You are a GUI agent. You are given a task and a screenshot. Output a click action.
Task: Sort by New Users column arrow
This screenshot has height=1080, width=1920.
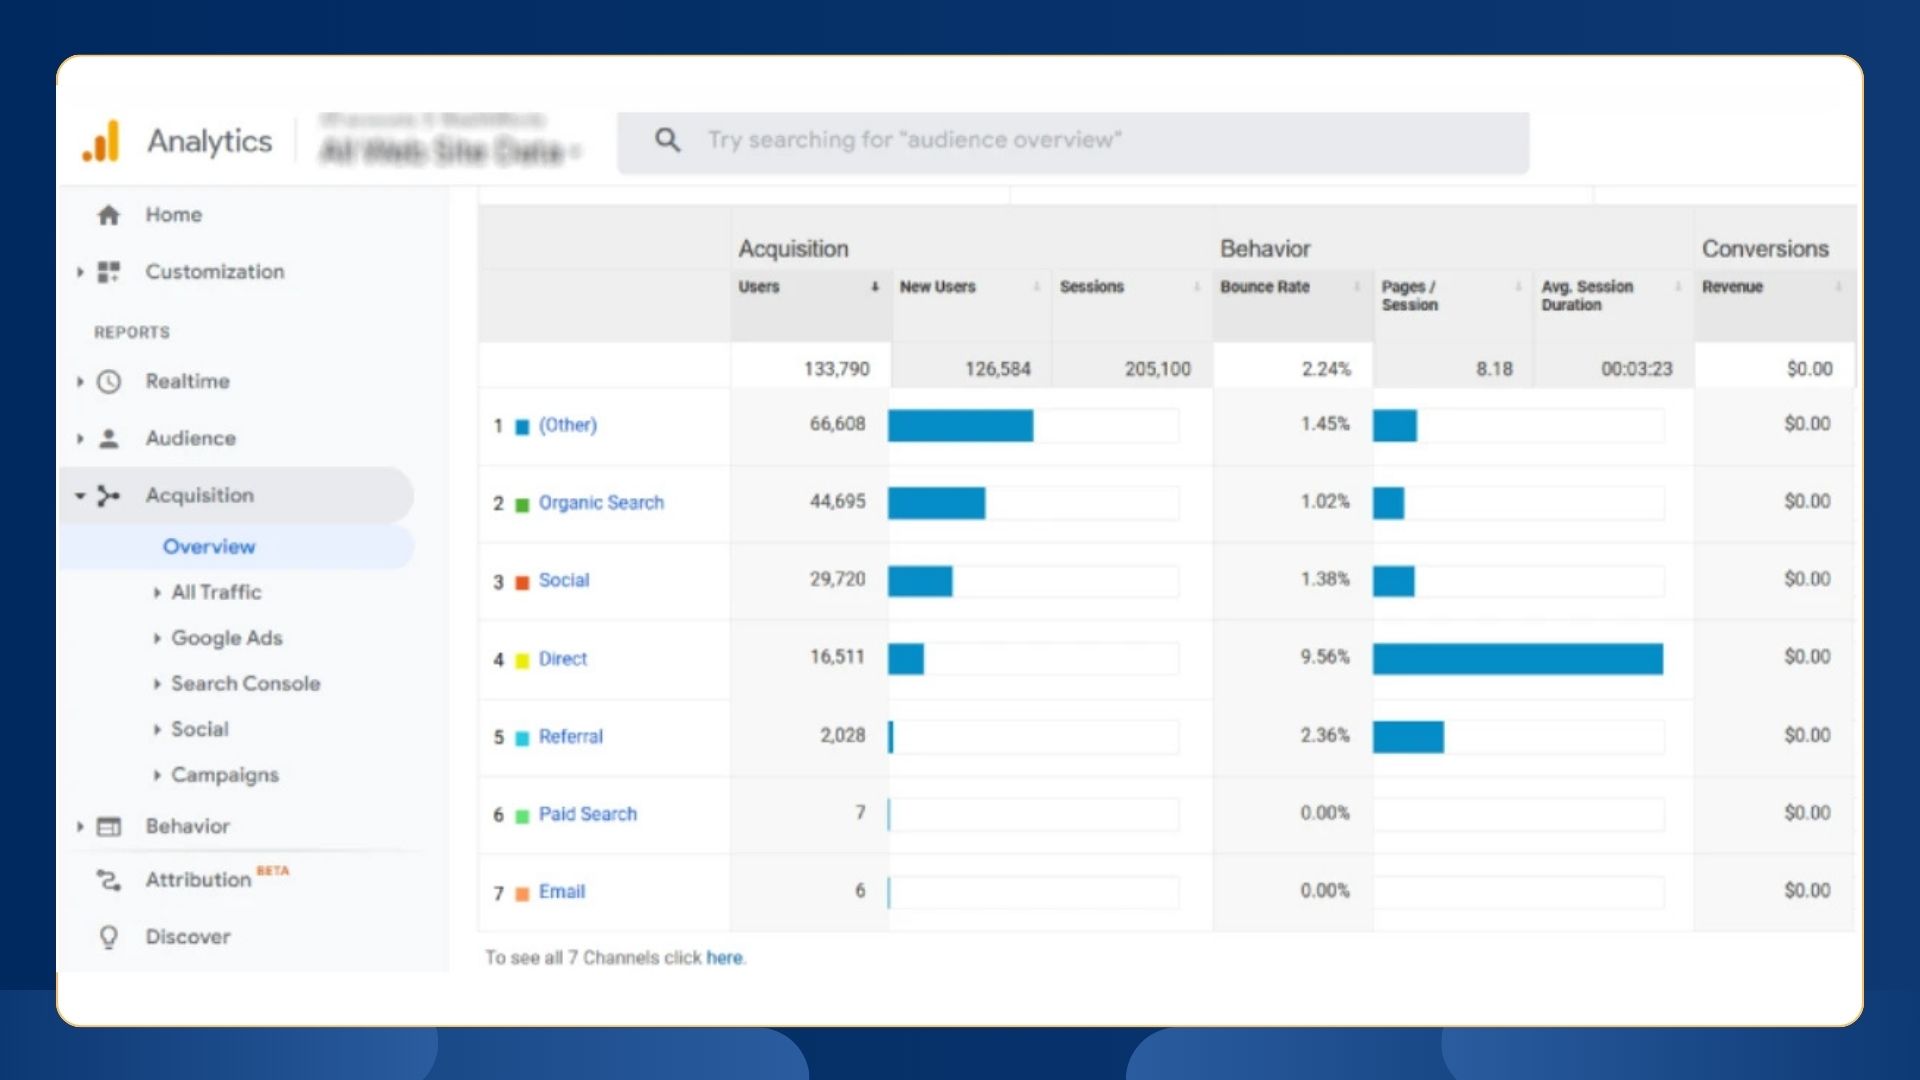1036,287
